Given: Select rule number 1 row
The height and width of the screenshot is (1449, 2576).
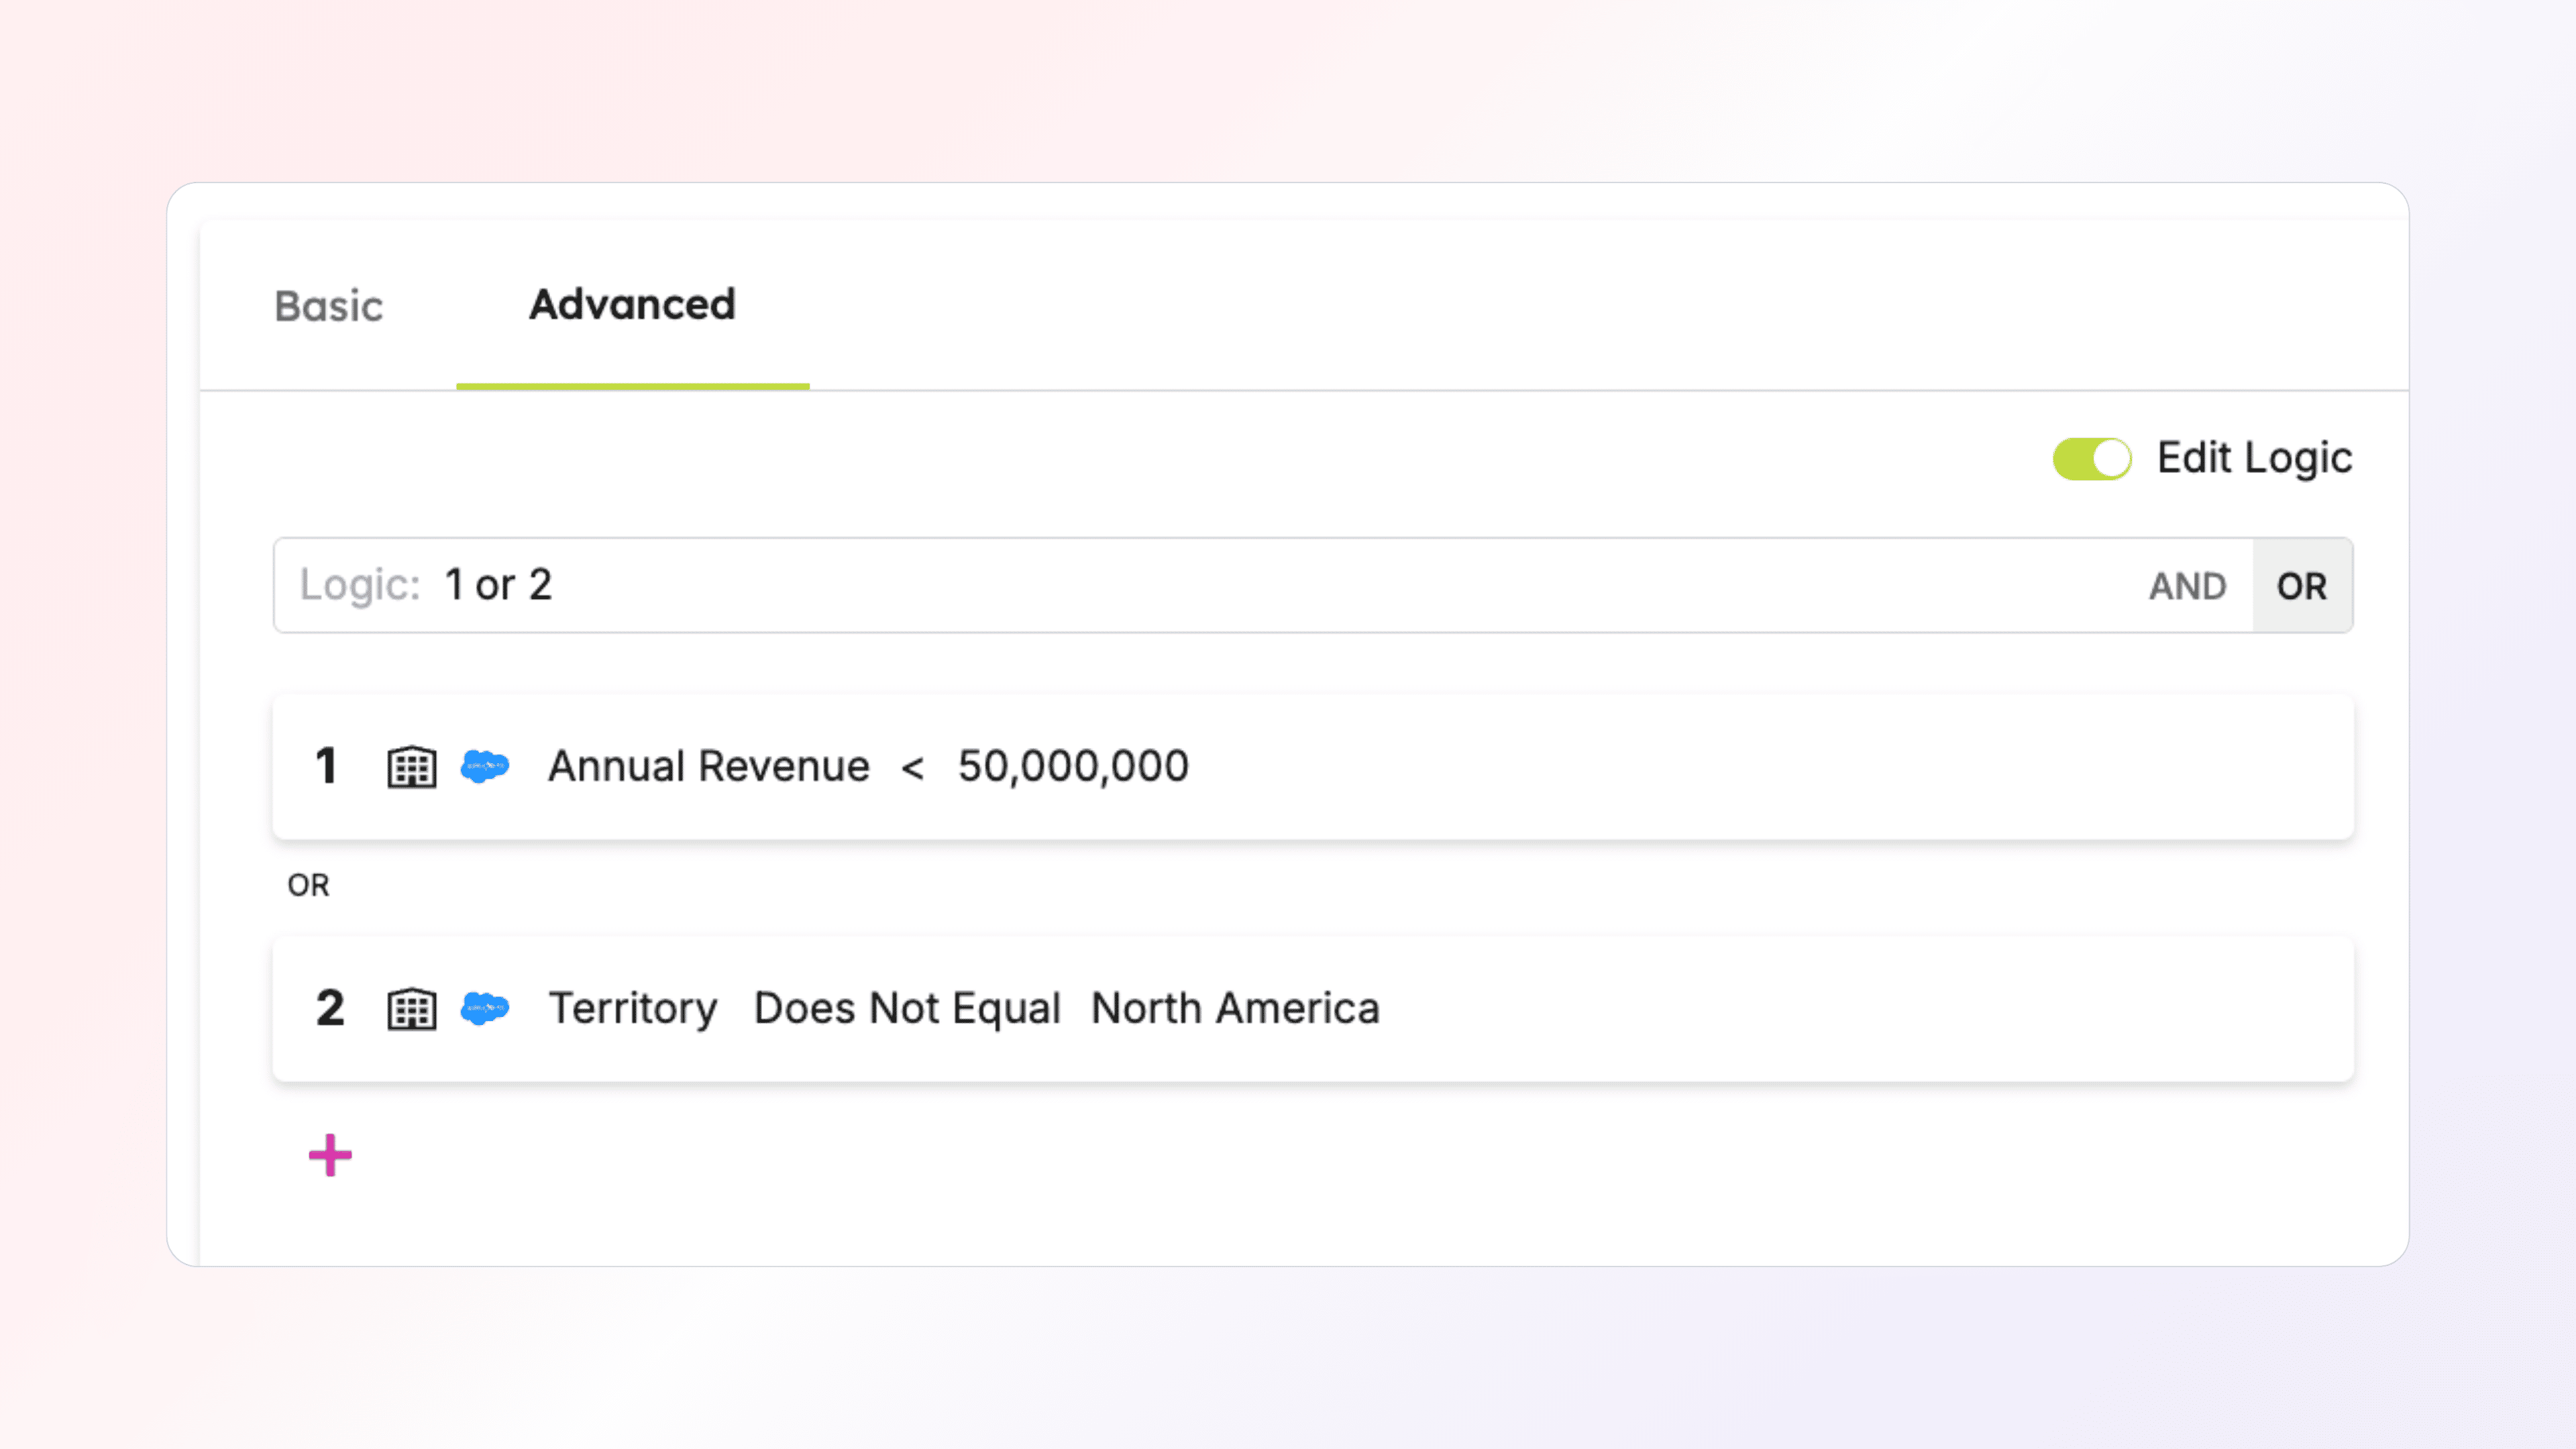Looking at the screenshot, I should tap(326, 767).
